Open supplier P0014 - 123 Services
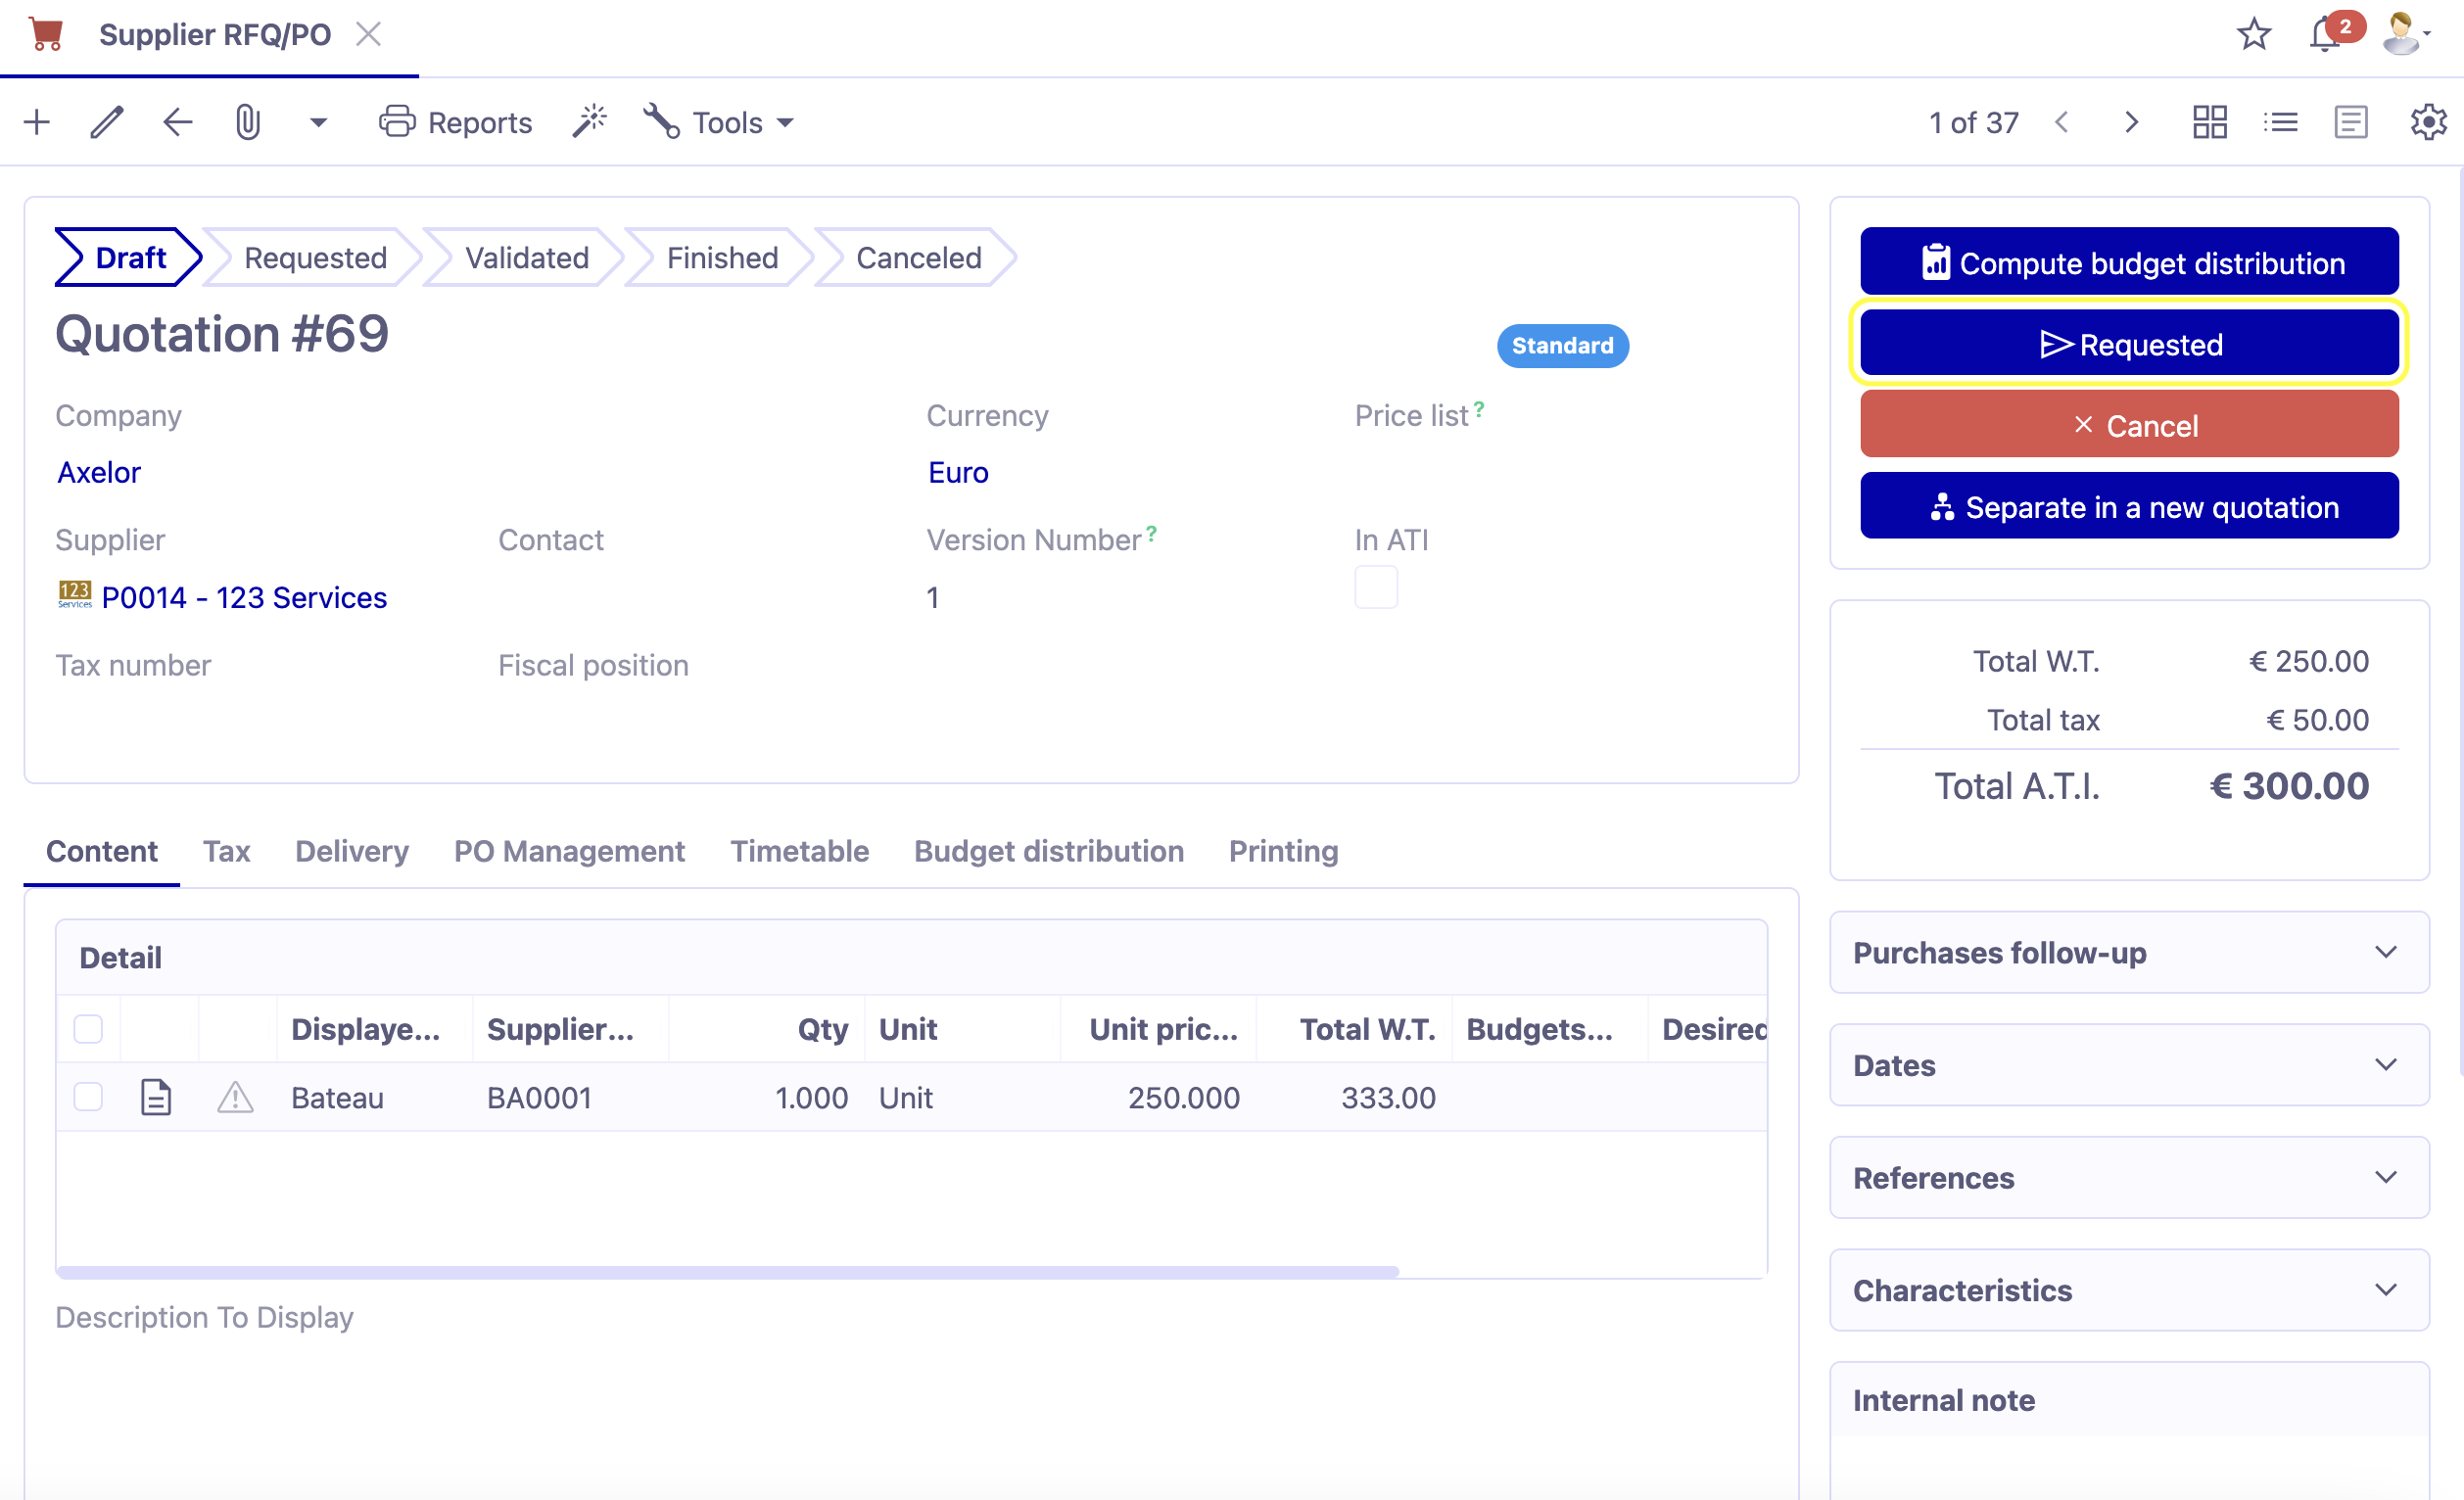This screenshot has height=1500, width=2464. (x=244, y=597)
